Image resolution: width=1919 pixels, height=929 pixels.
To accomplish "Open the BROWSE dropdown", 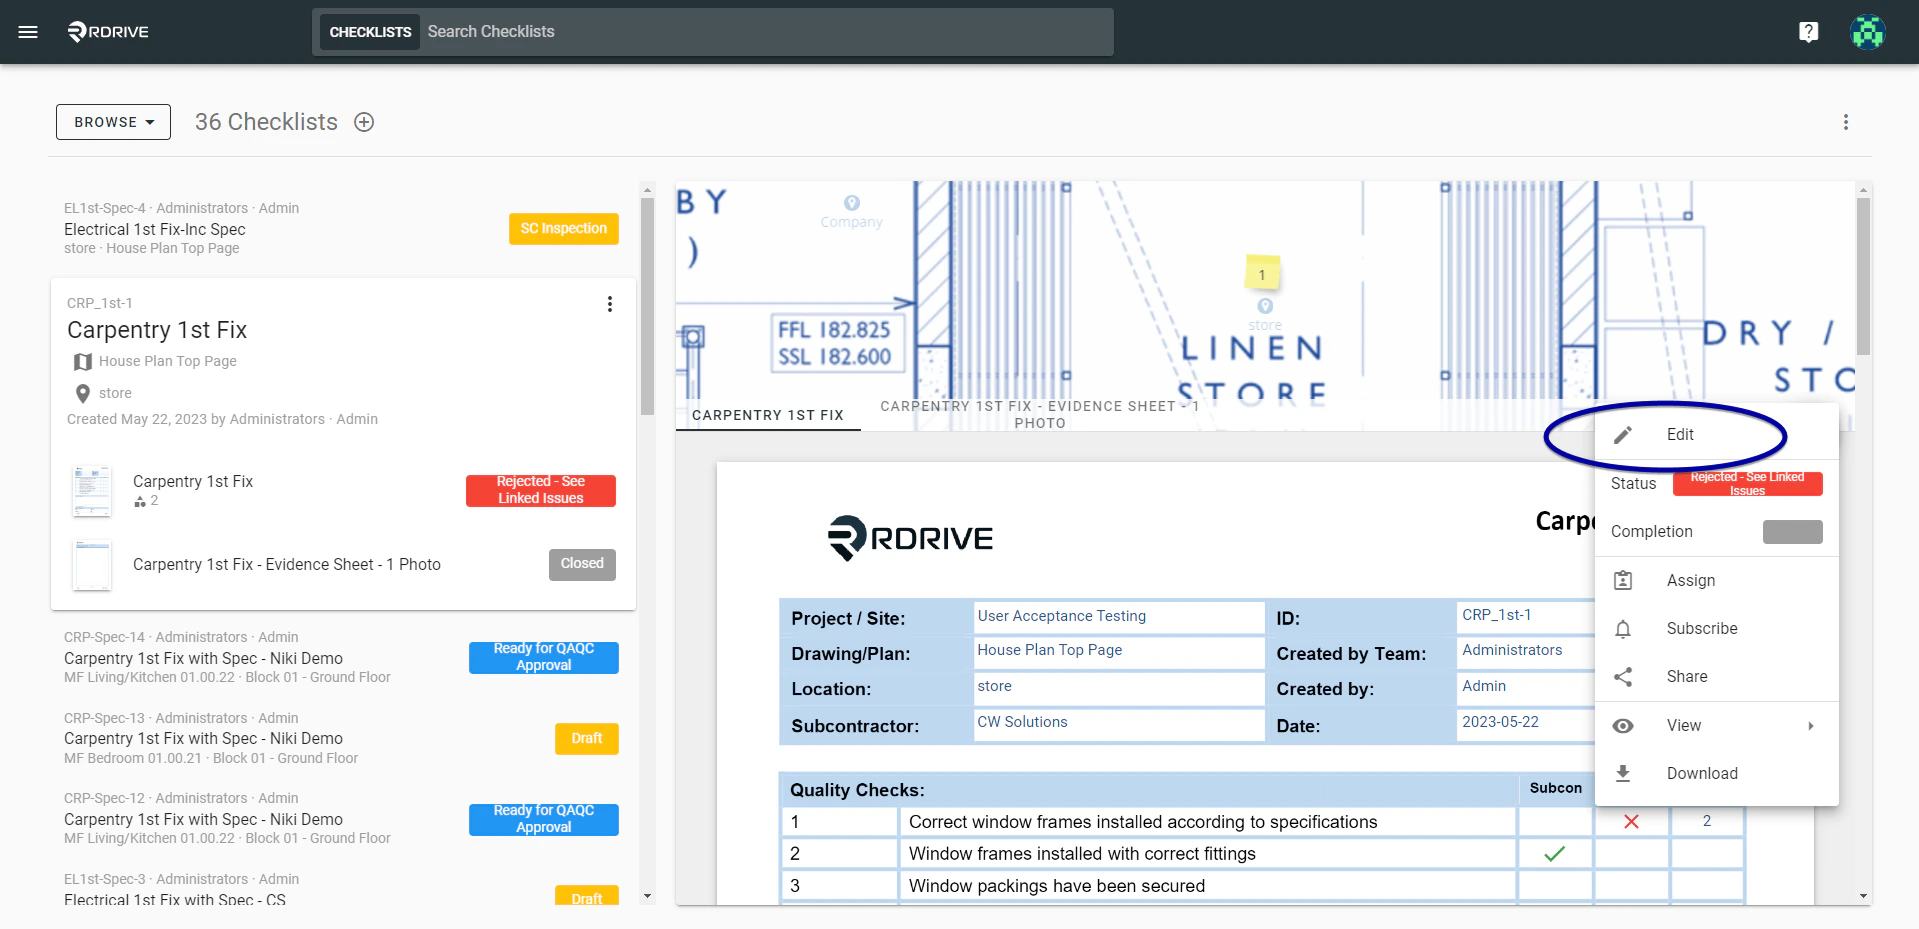I will click(x=113, y=122).
